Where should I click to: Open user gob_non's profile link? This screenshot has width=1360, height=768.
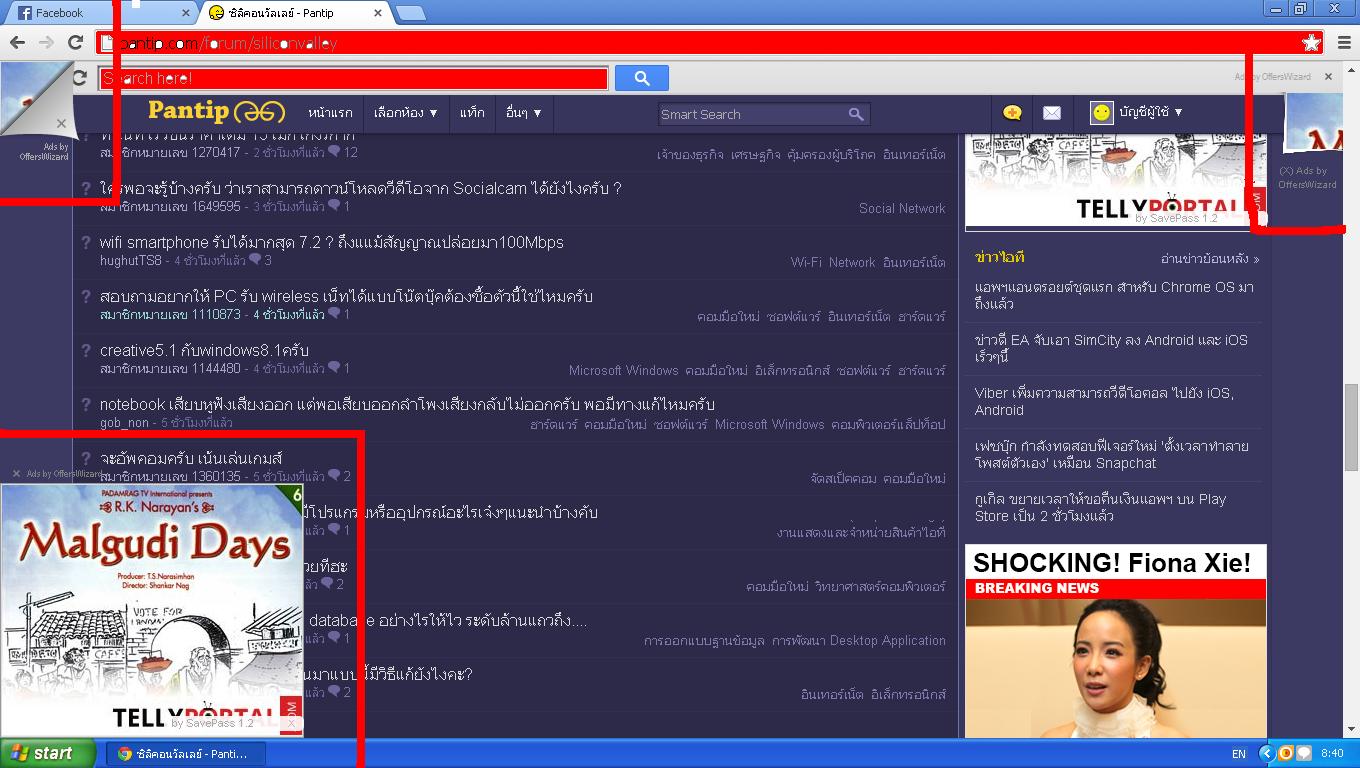[x=124, y=423]
